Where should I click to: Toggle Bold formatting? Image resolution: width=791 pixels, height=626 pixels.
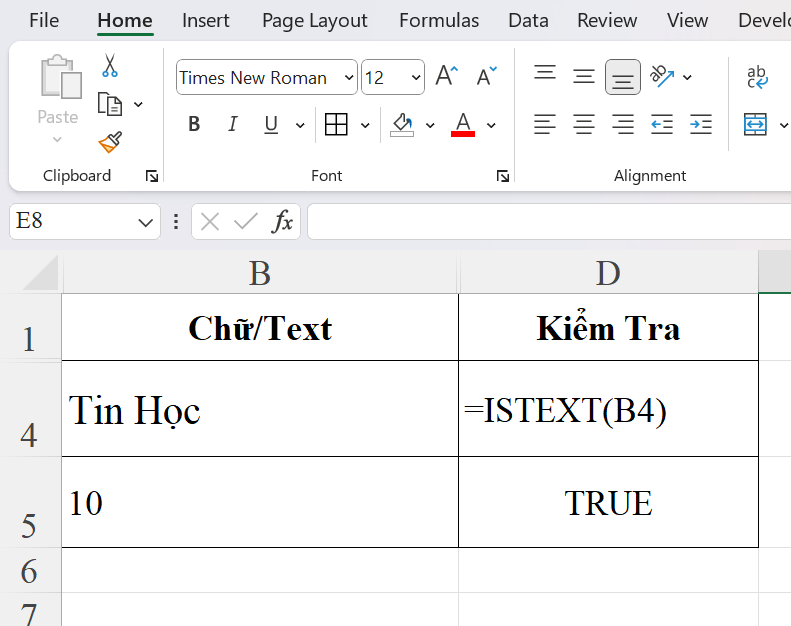coord(194,124)
